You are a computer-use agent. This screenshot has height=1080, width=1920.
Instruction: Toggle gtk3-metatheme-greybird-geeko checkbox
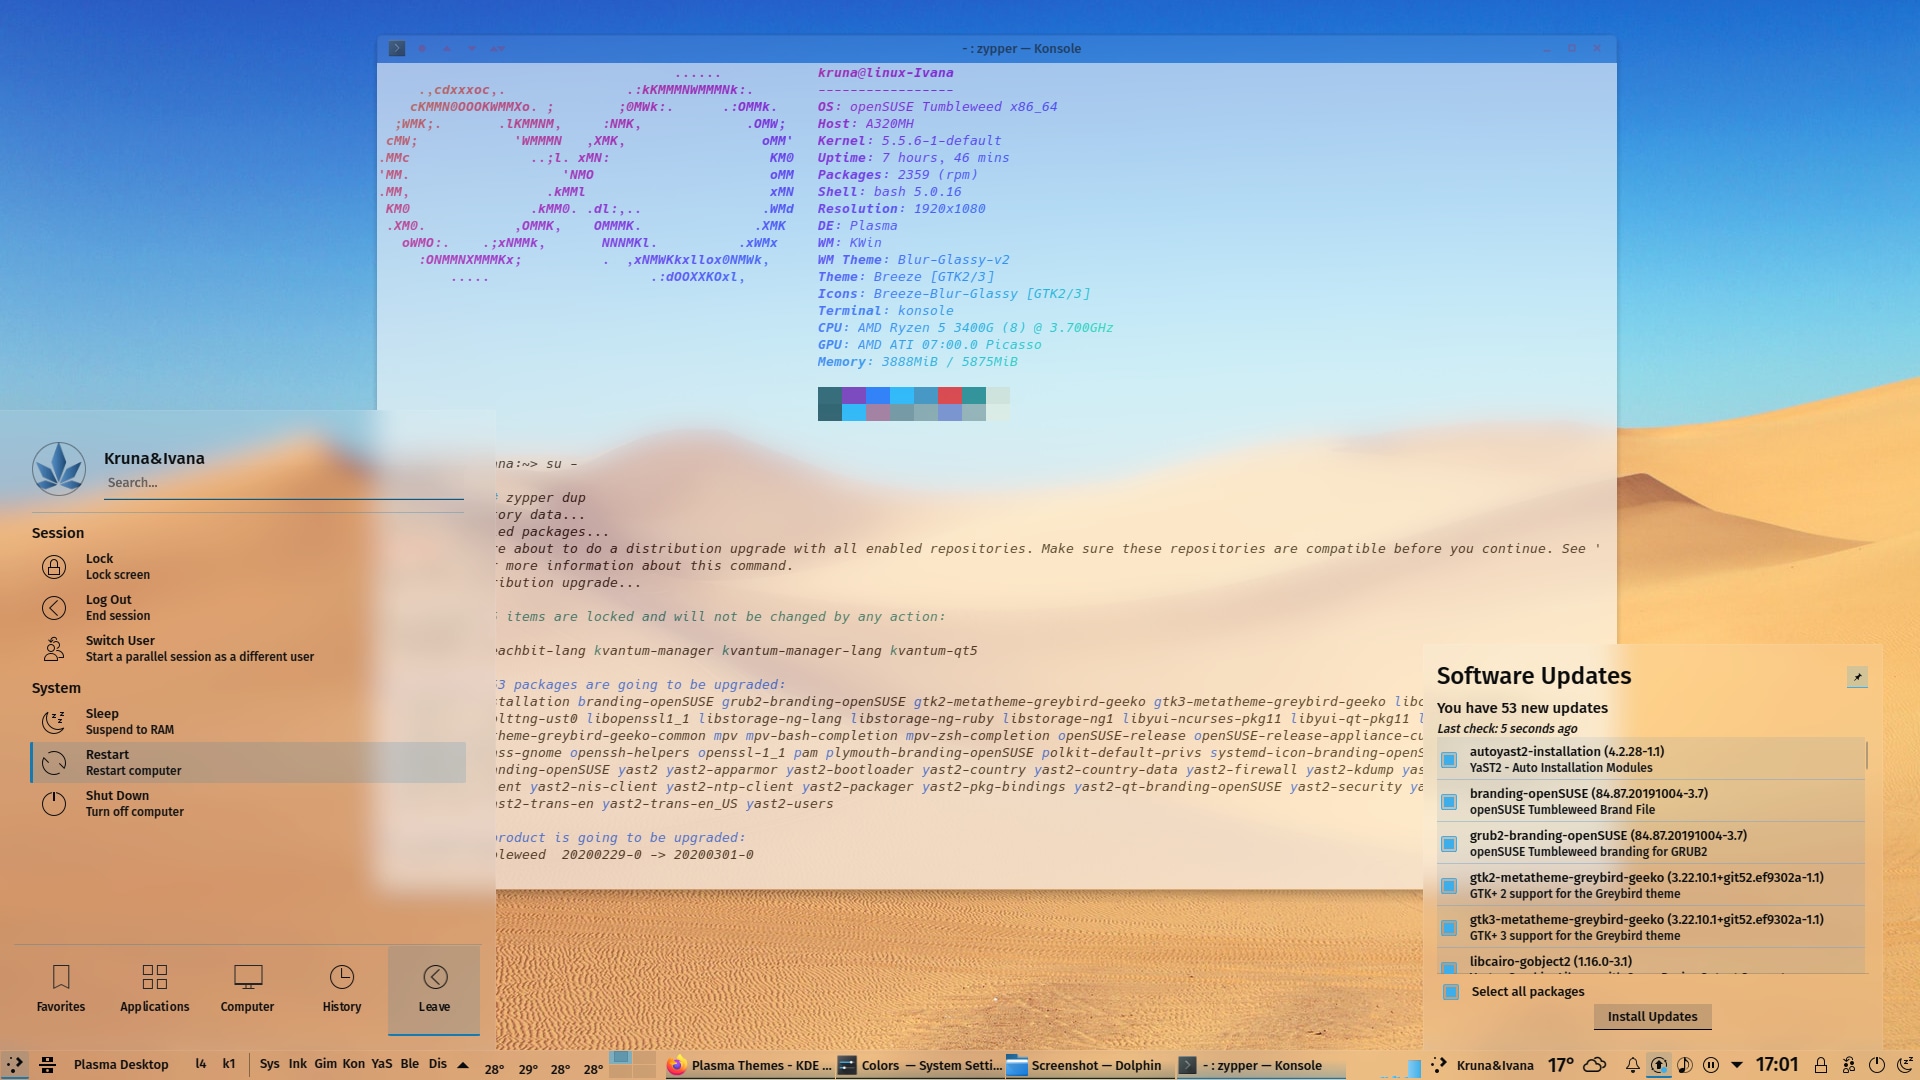(1449, 928)
